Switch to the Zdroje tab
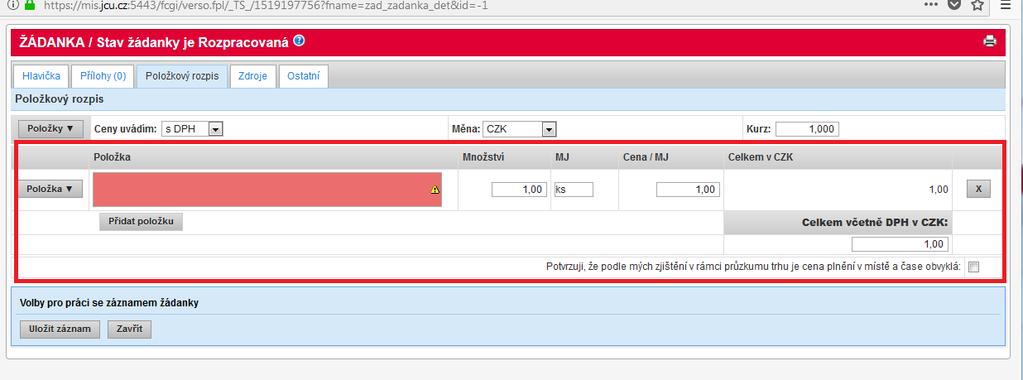Screen dimensions: 1023x380 click(x=252, y=76)
